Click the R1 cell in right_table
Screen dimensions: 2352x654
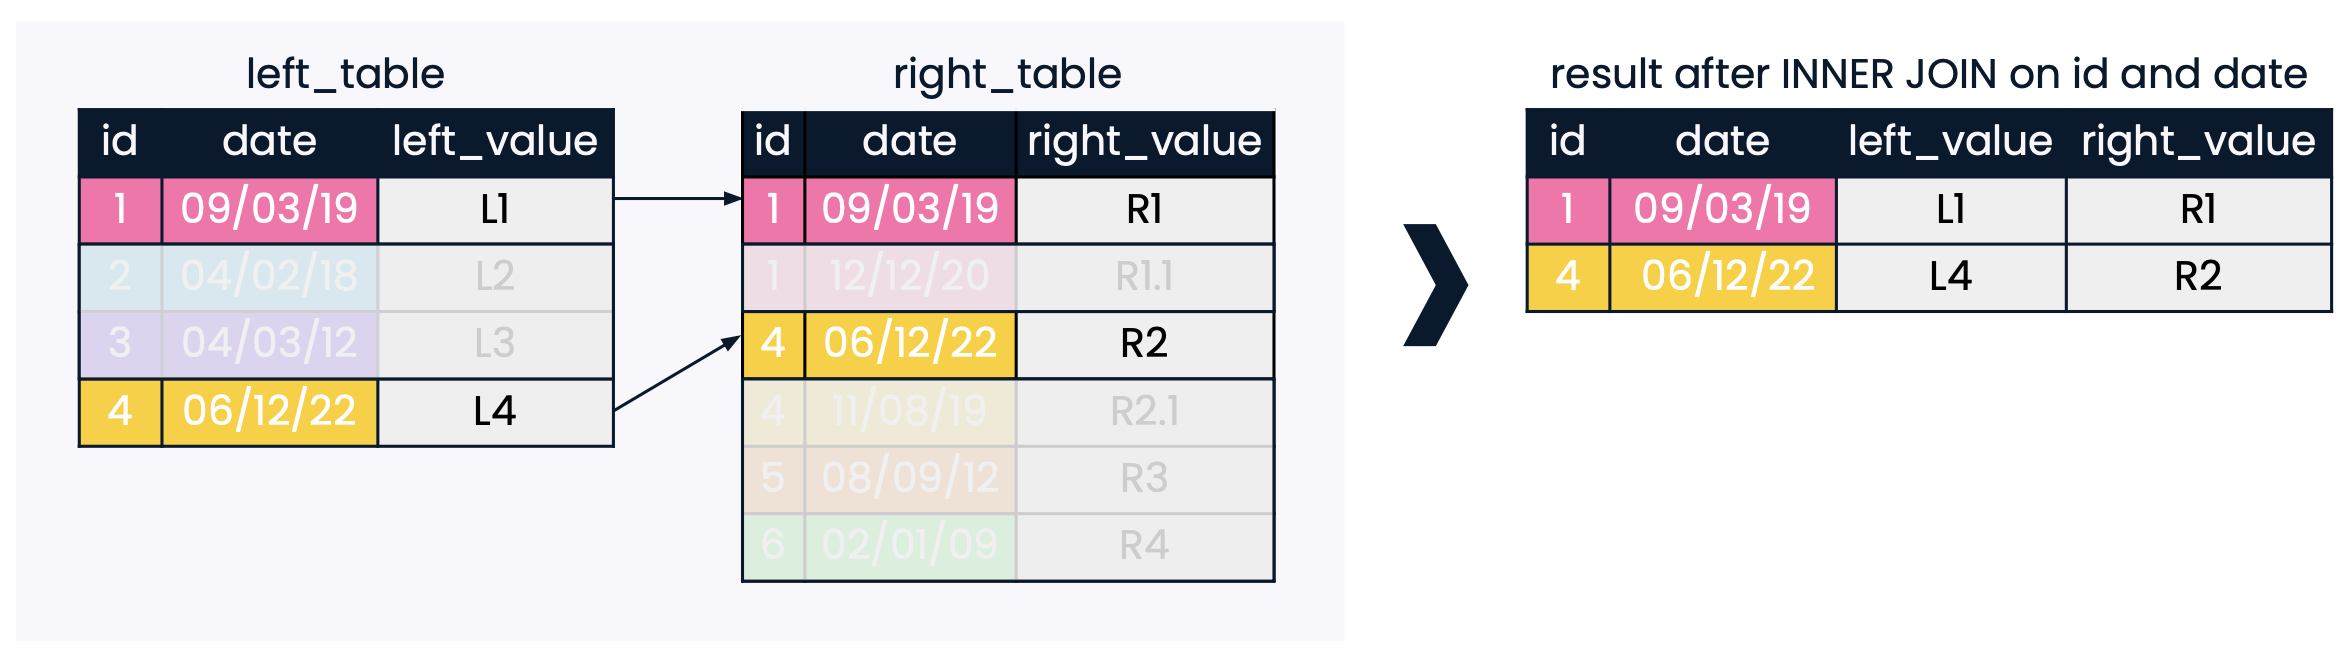1144,209
